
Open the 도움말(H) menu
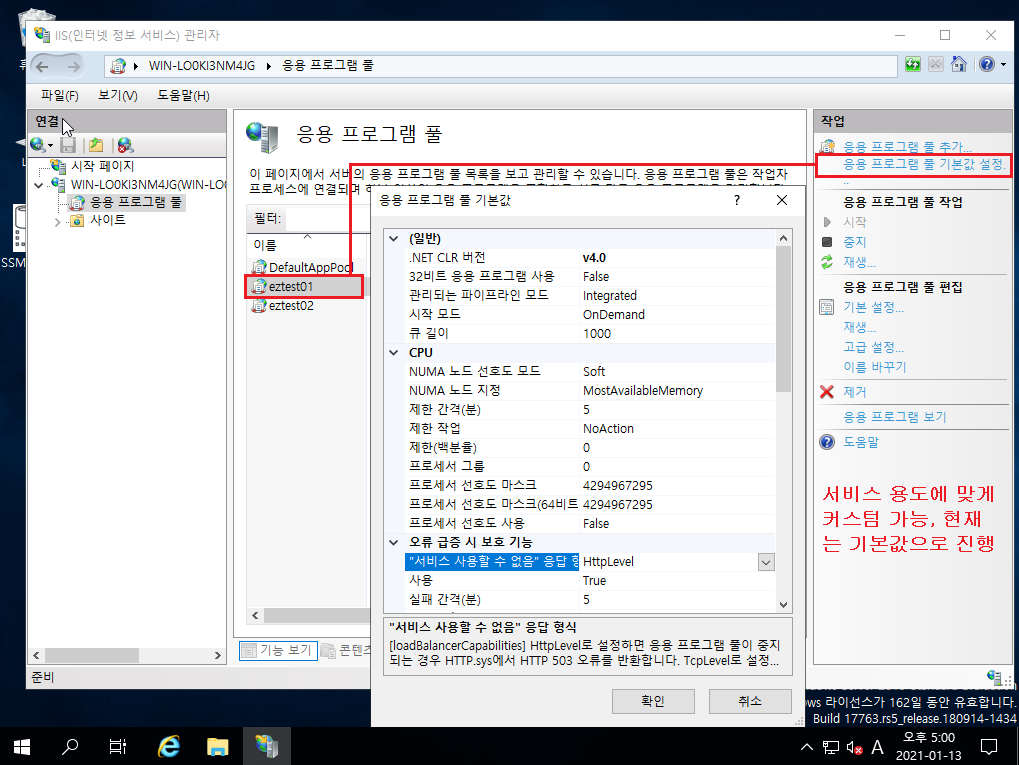tap(183, 96)
